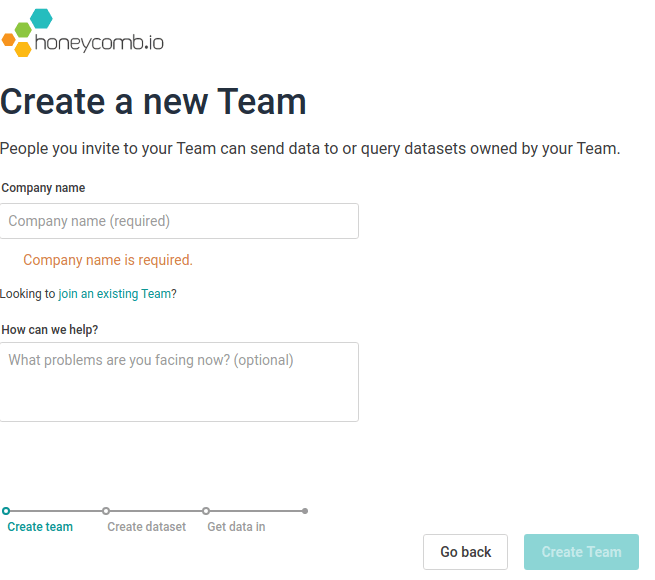This screenshot has height=580, width=655.
Task: Click the Create team step label
Action: coord(40,527)
